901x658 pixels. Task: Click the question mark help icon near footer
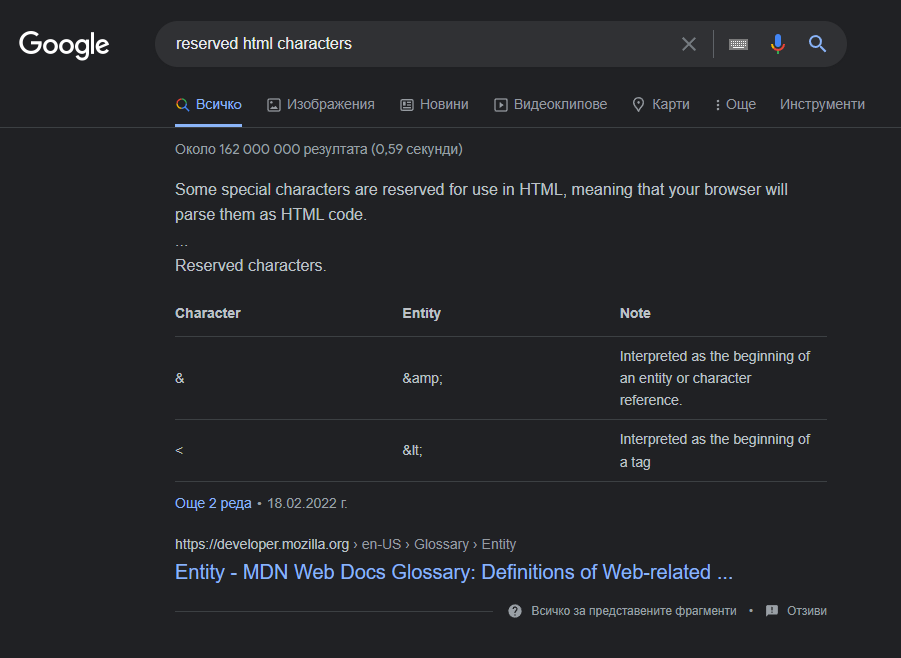[515, 610]
